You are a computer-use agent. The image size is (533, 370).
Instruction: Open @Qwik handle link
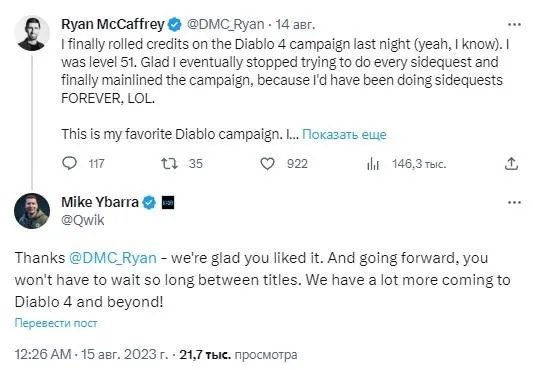[83, 220]
